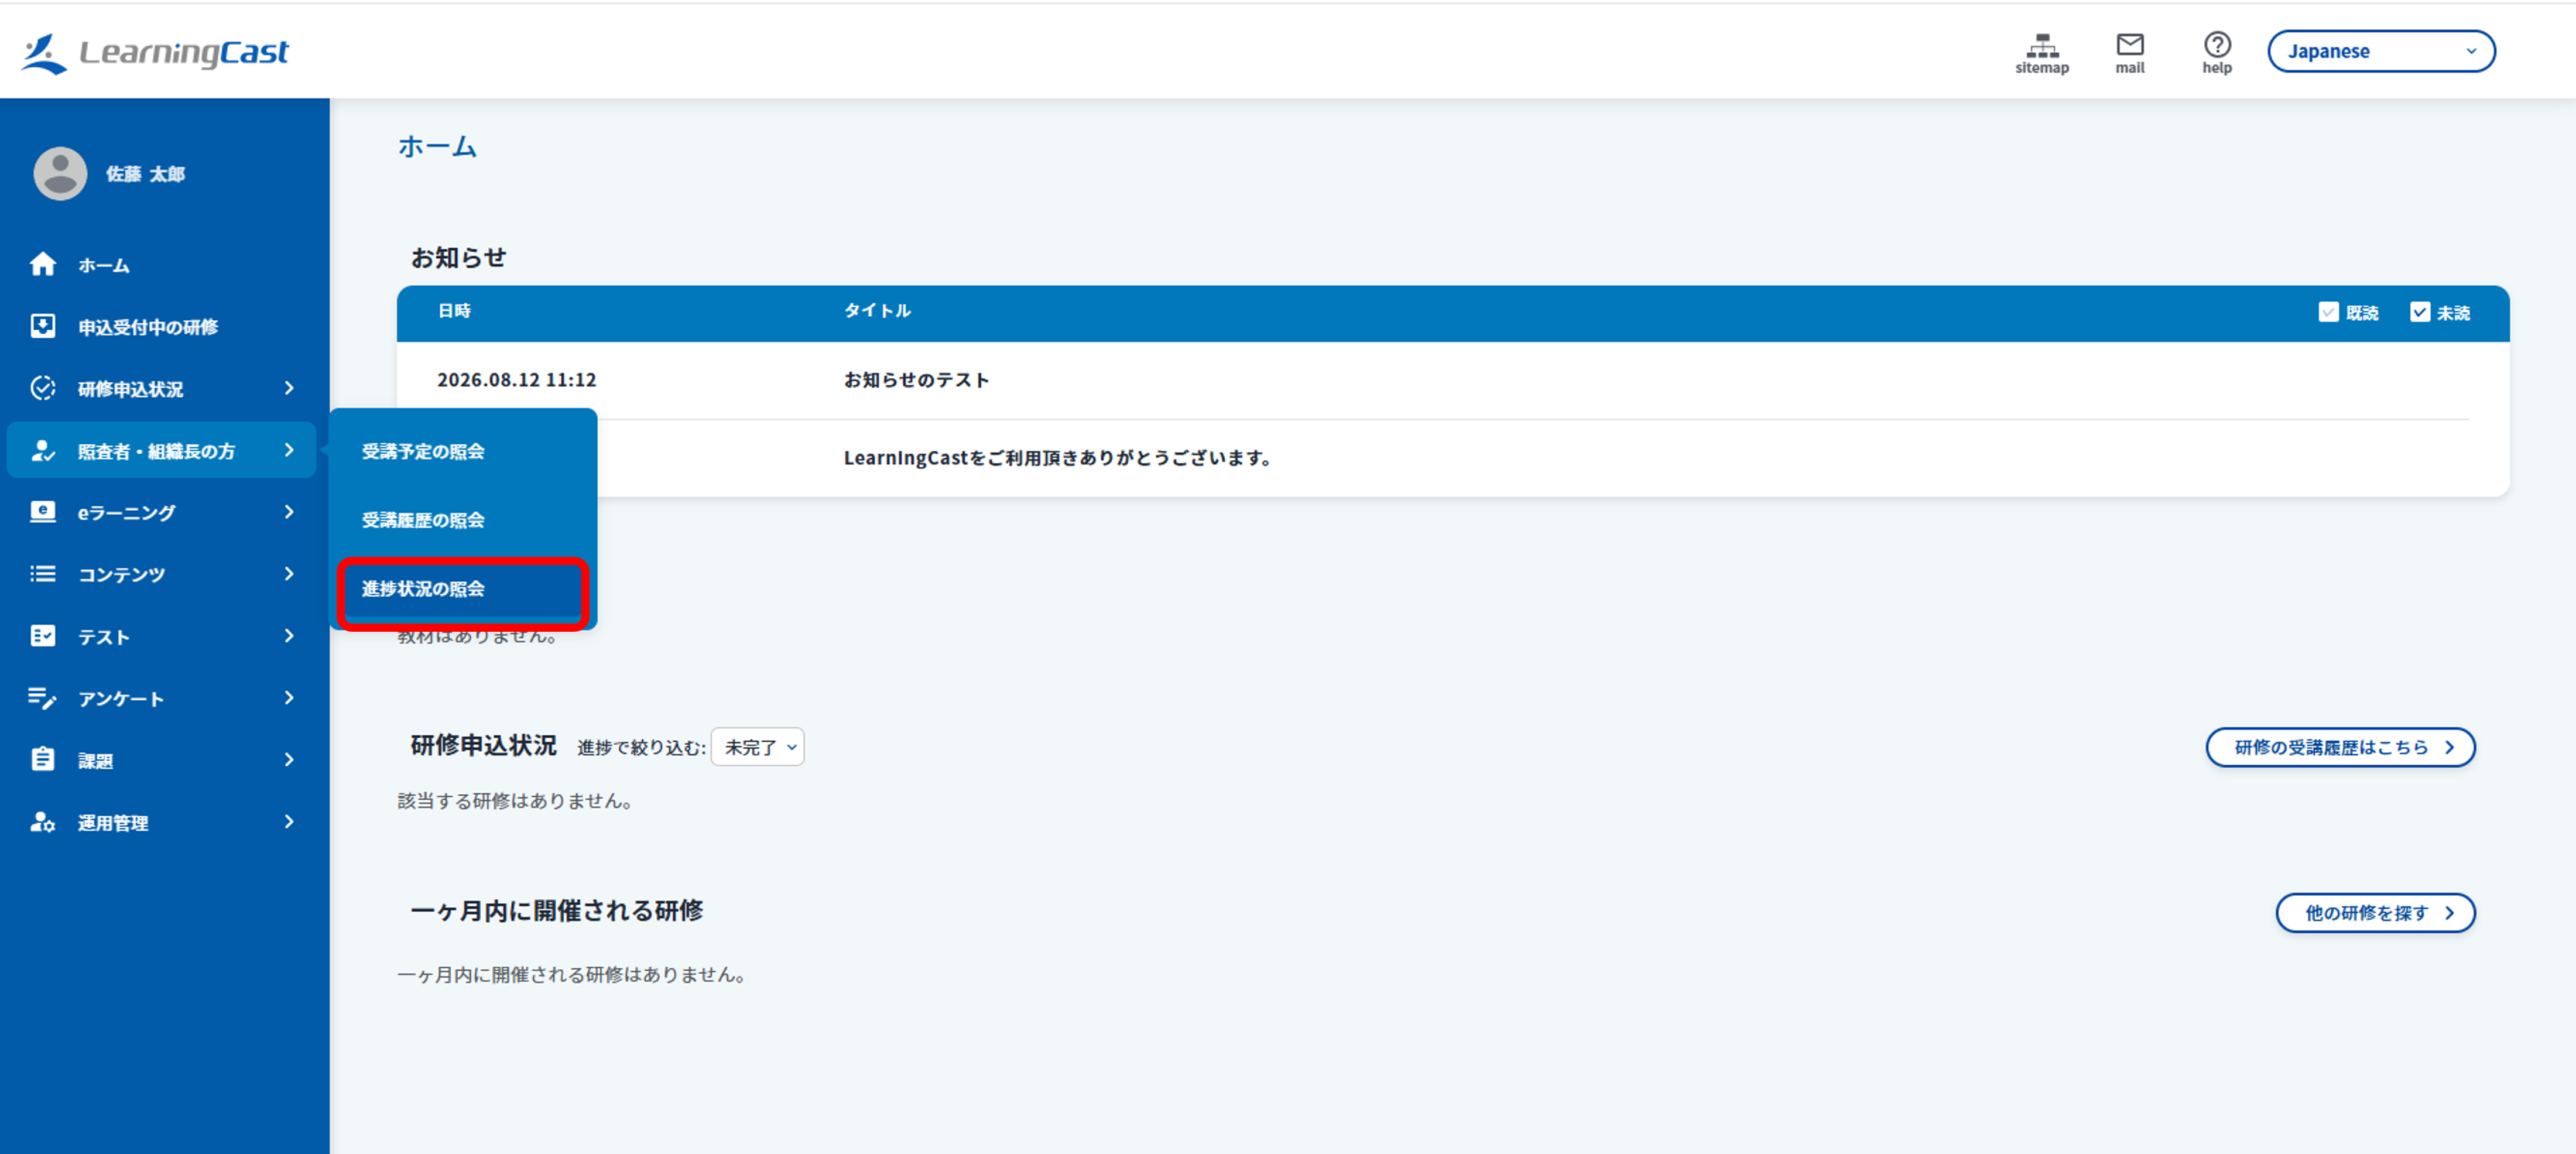
Task: Click the home house icon in sidebar
Action: coord(43,264)
